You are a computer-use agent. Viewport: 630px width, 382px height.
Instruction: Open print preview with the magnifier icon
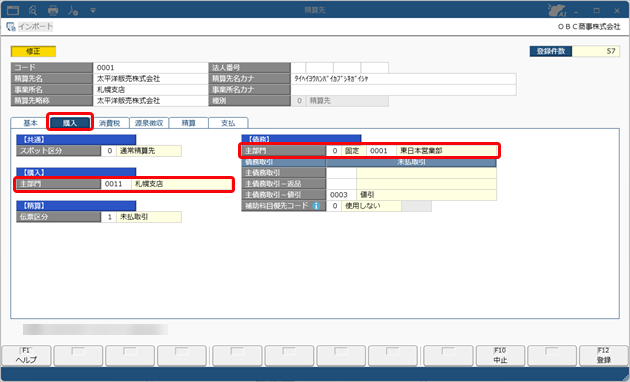(33, 10)
